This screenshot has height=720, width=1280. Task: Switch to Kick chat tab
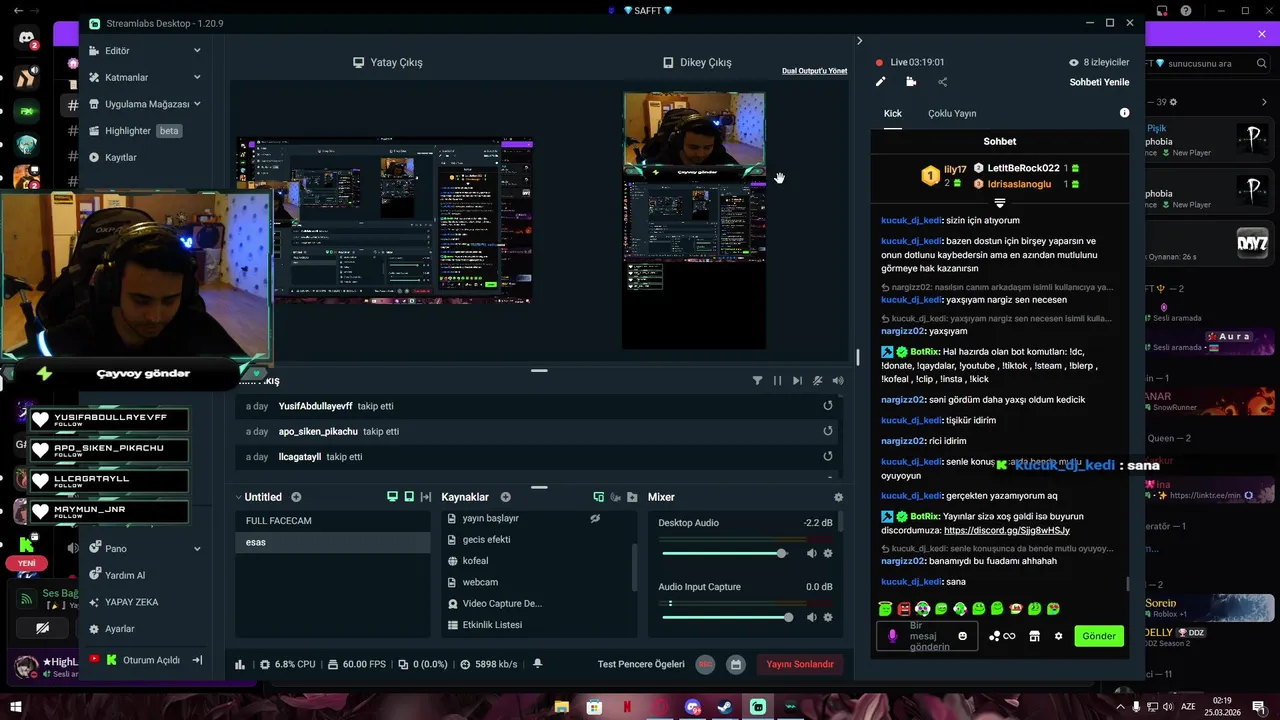coord(892,113)
